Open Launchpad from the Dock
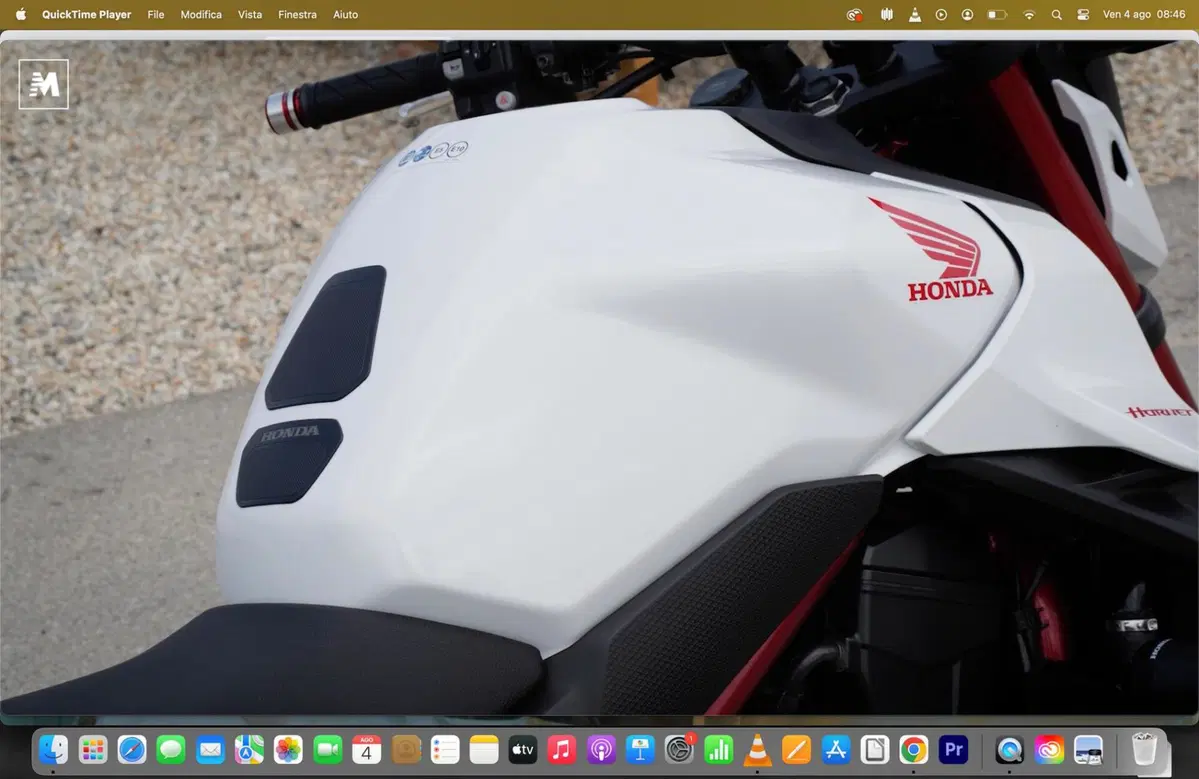1199x779 pixels. click(93, 750)
